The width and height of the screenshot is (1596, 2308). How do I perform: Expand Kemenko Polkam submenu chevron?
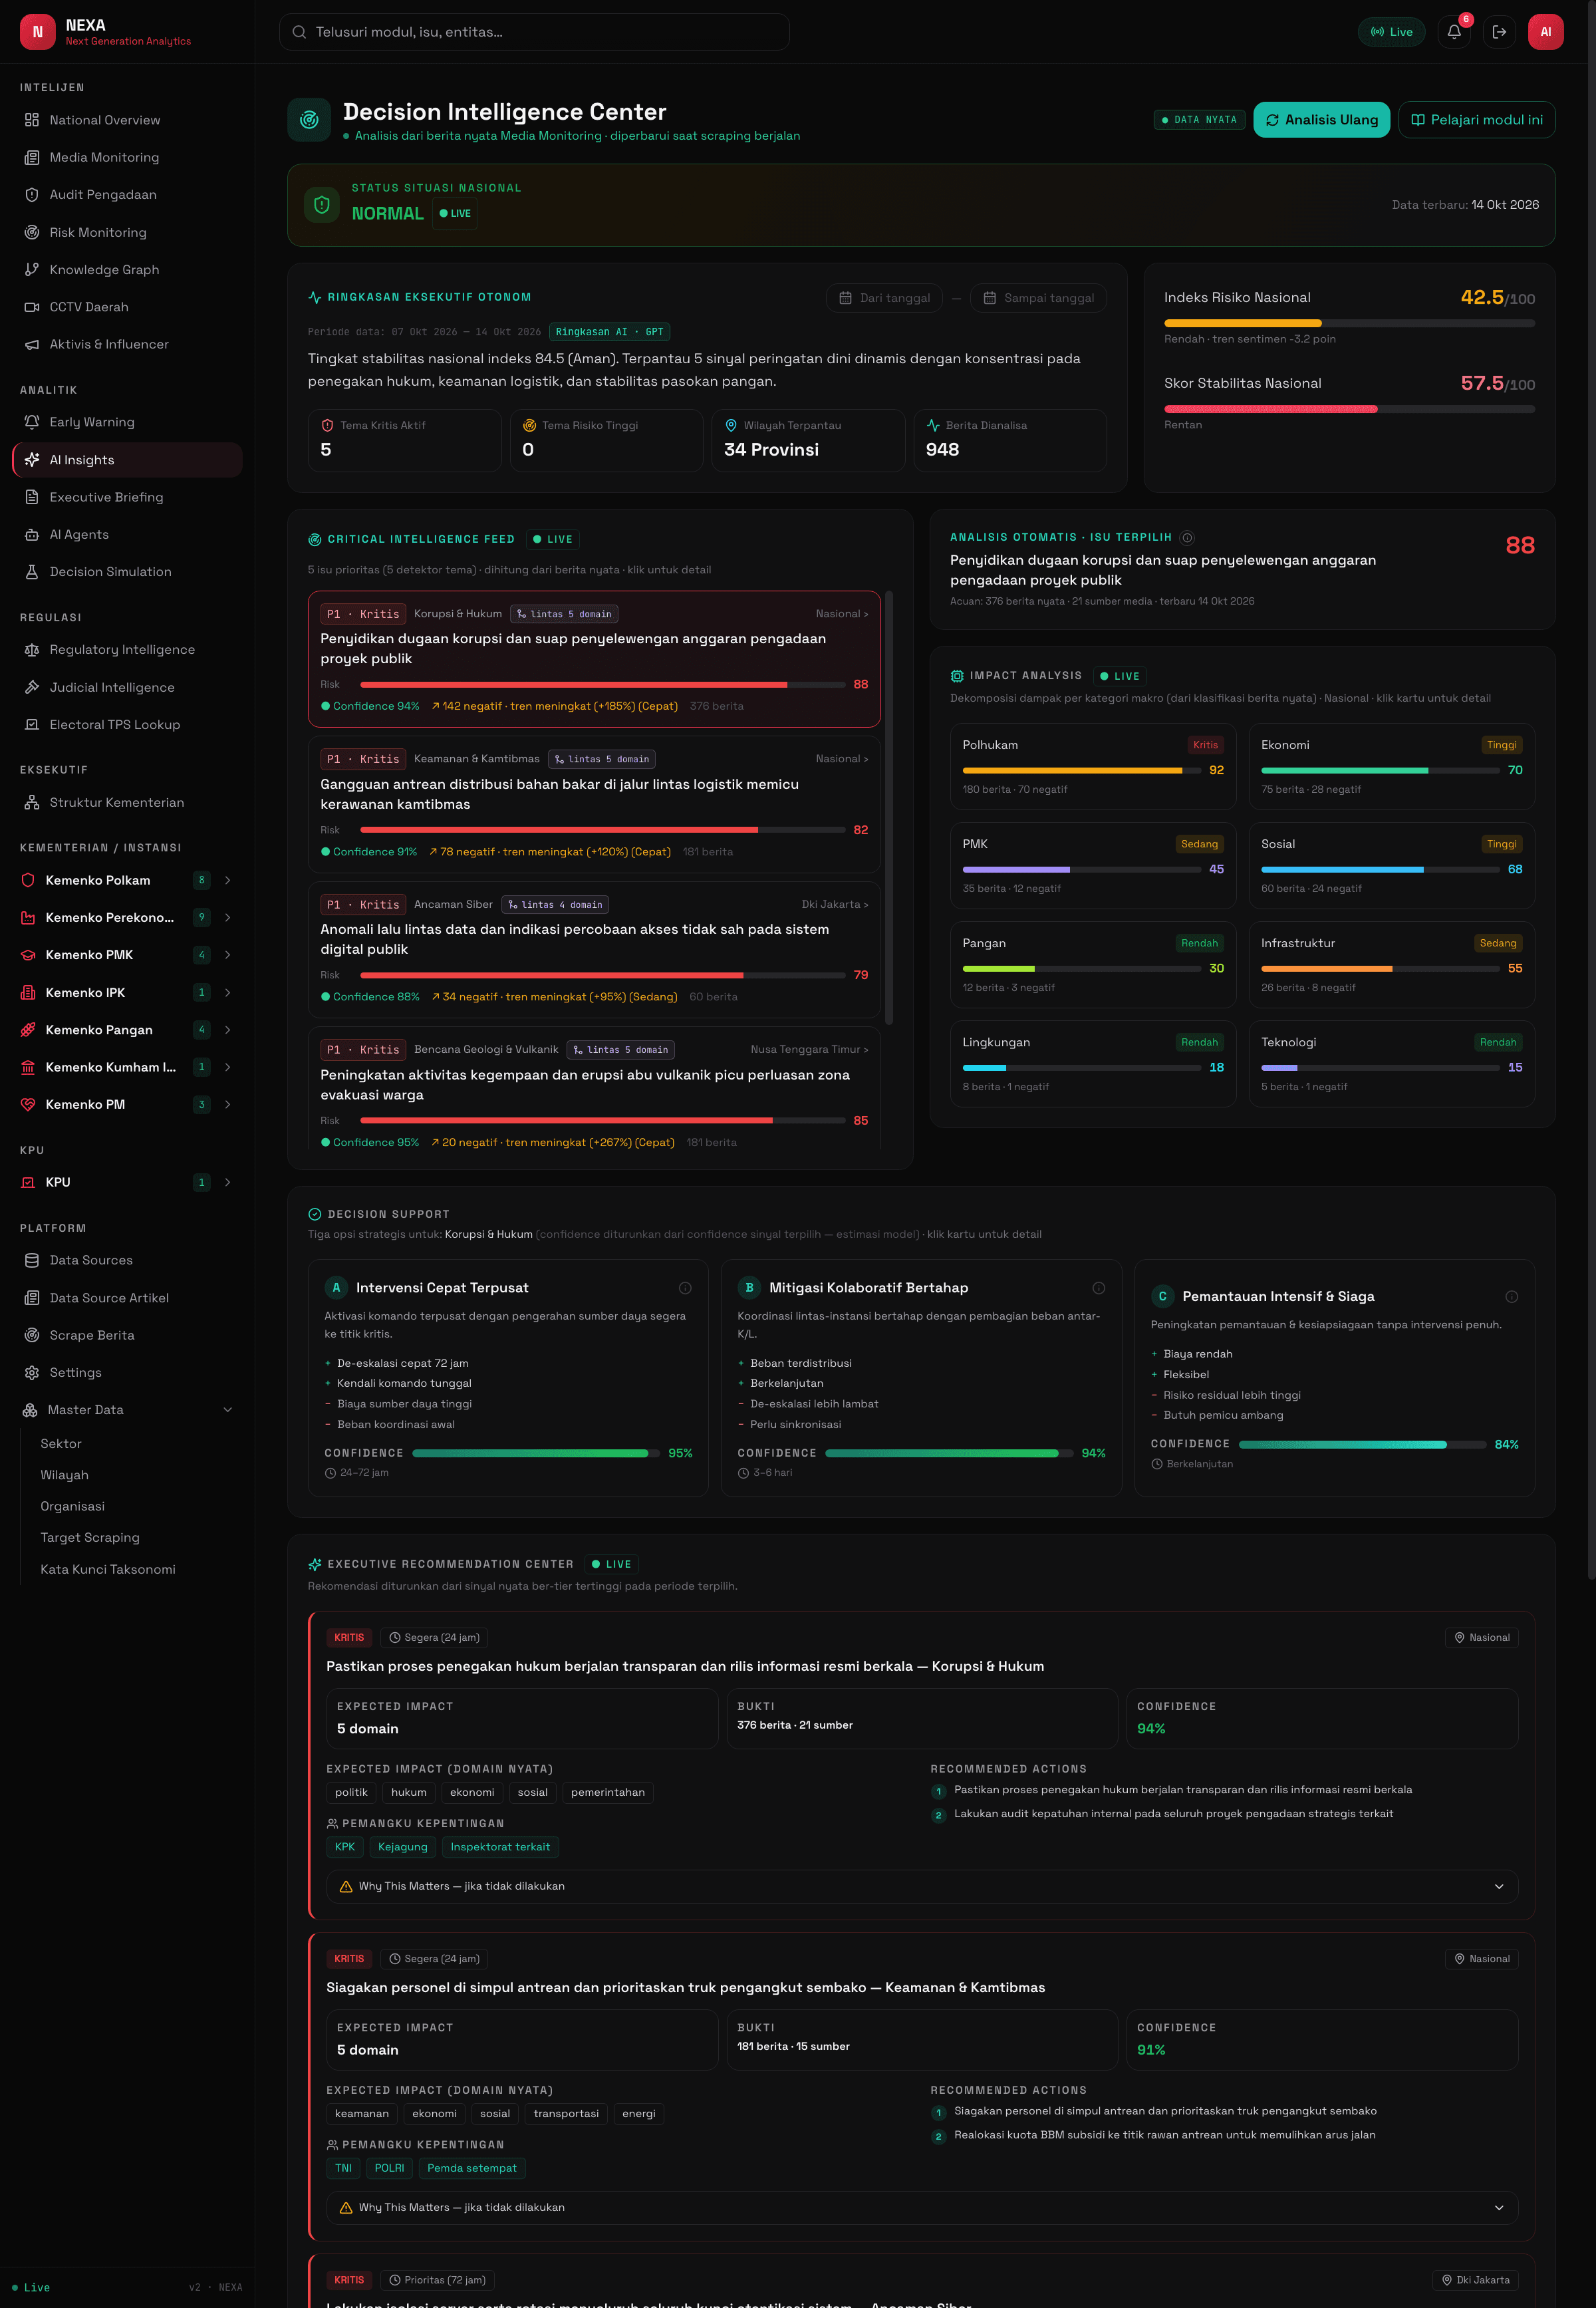[x=228, y=880]
